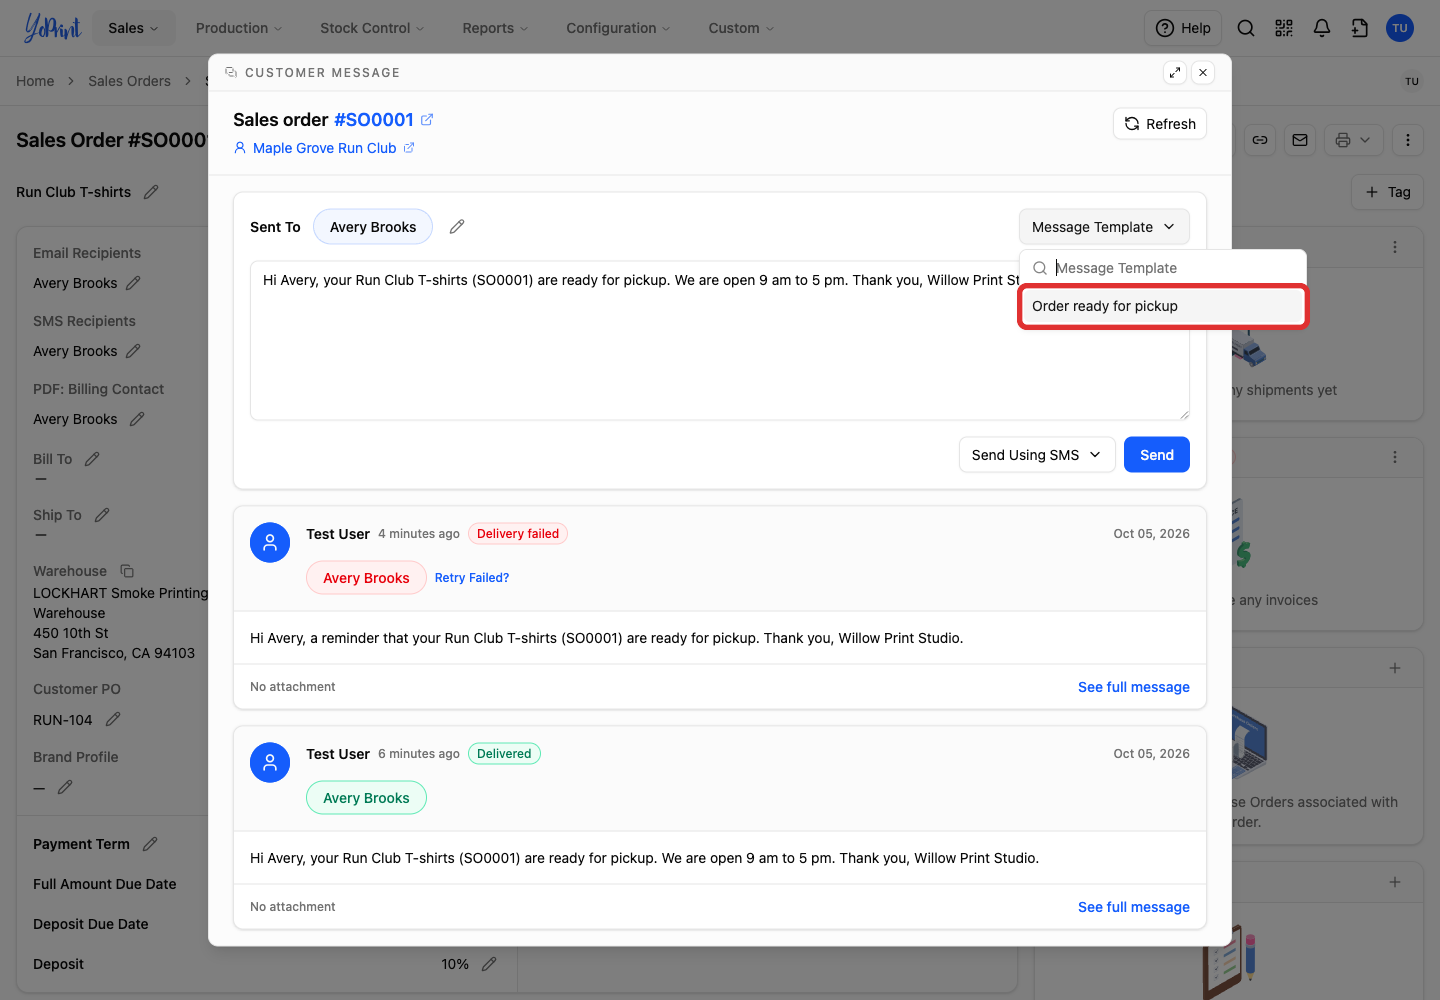The height and width of the screenshot is (1000, 1440).
Task: Open sales order SO0001 external link icon
Action: (427, 120)
